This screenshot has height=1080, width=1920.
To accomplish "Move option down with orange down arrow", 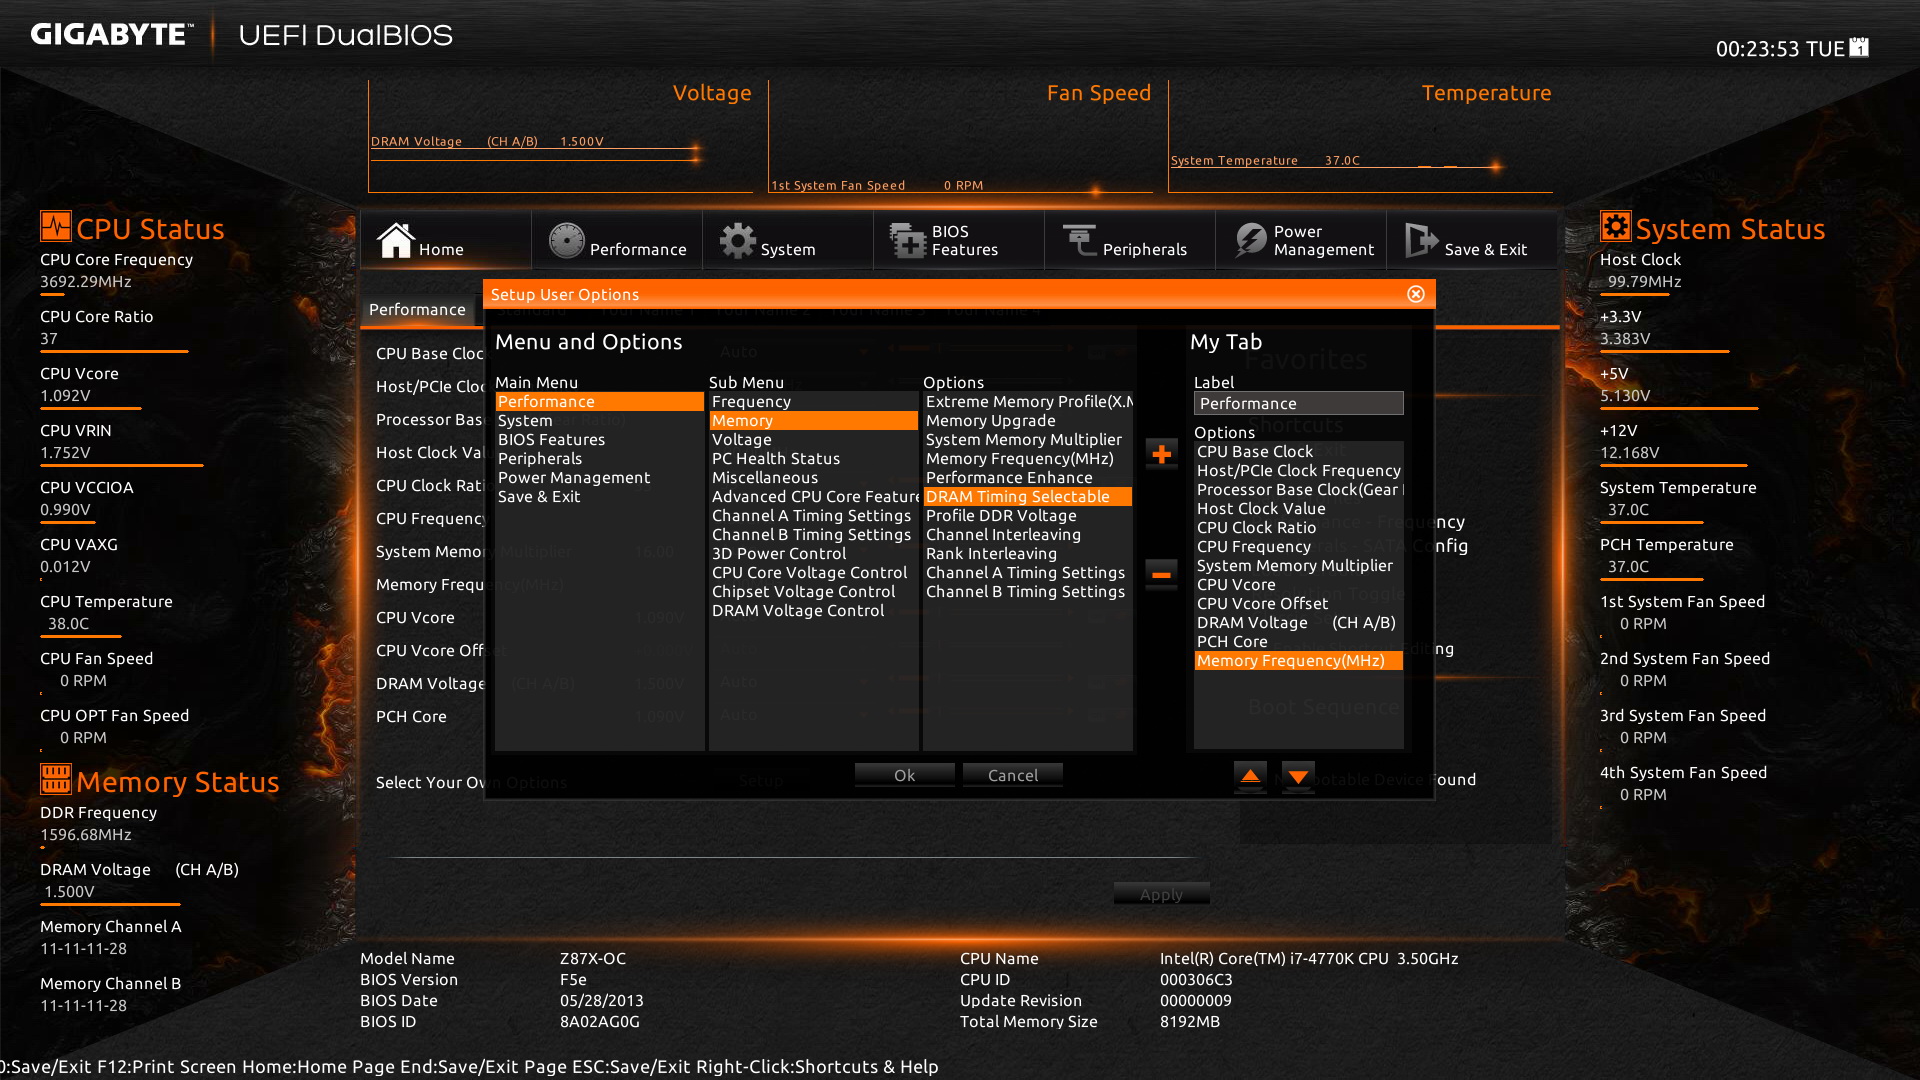I will click(1298, 776).
